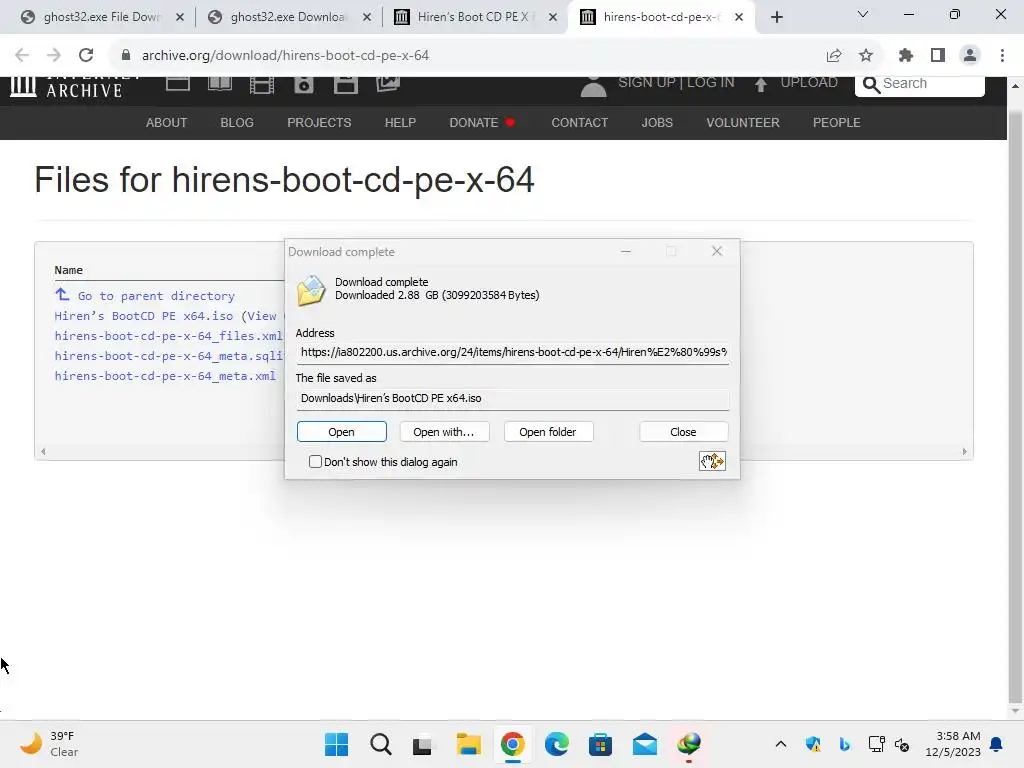Image resolution: width=1024 pixels, height=768 pixels.
Task: Open the PROJECTS menu item
Action: coord(319,123)
